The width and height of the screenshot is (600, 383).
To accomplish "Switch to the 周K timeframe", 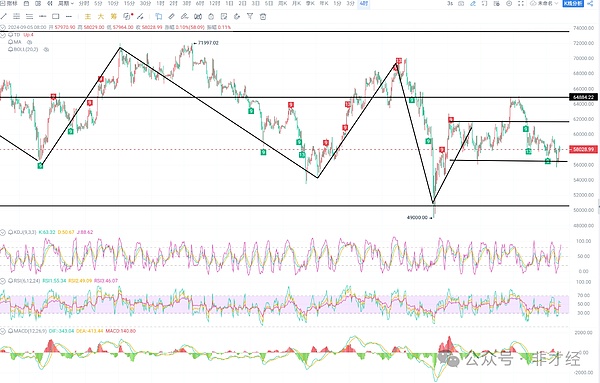I will coord(283,3).
